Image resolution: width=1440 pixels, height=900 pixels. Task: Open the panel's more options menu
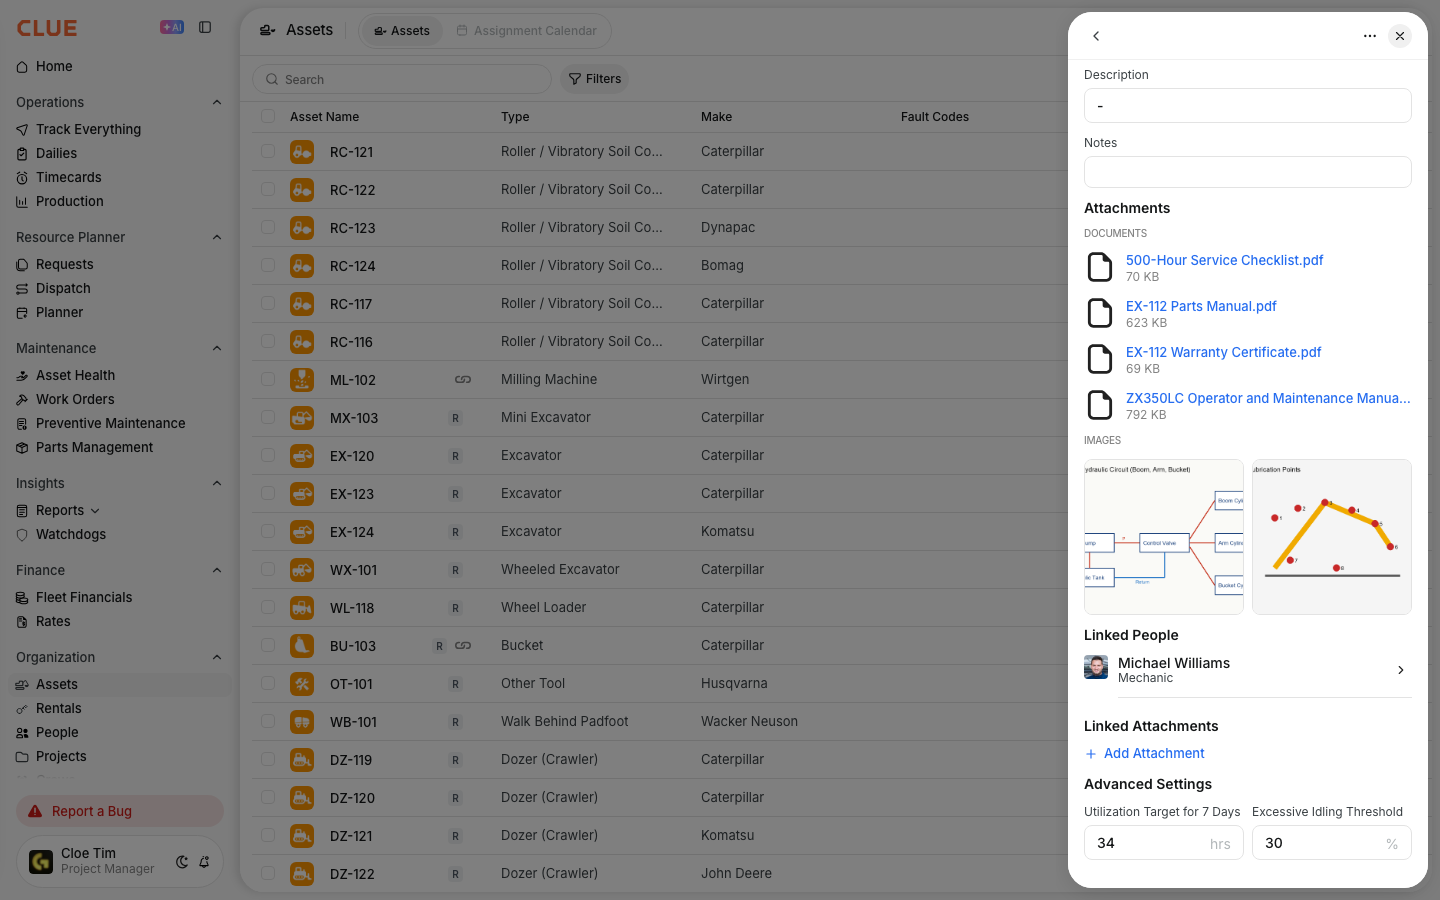pyautogui.click(x=1370, y=36)
